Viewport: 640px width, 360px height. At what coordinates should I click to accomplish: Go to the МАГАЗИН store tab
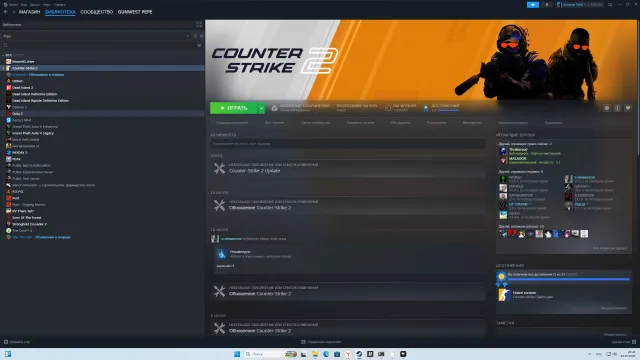(29, 12)
